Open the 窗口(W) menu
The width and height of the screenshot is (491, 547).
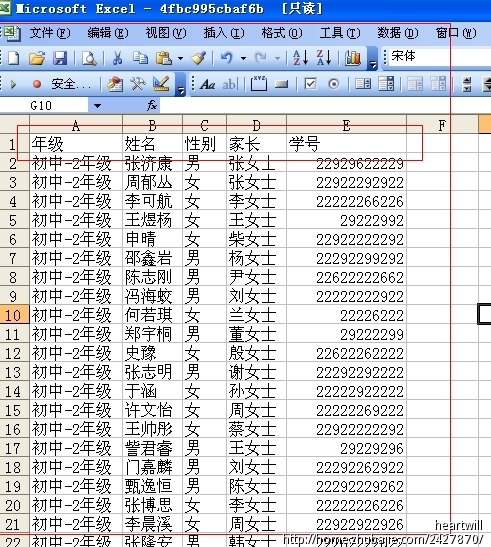(x=456, y=33)
